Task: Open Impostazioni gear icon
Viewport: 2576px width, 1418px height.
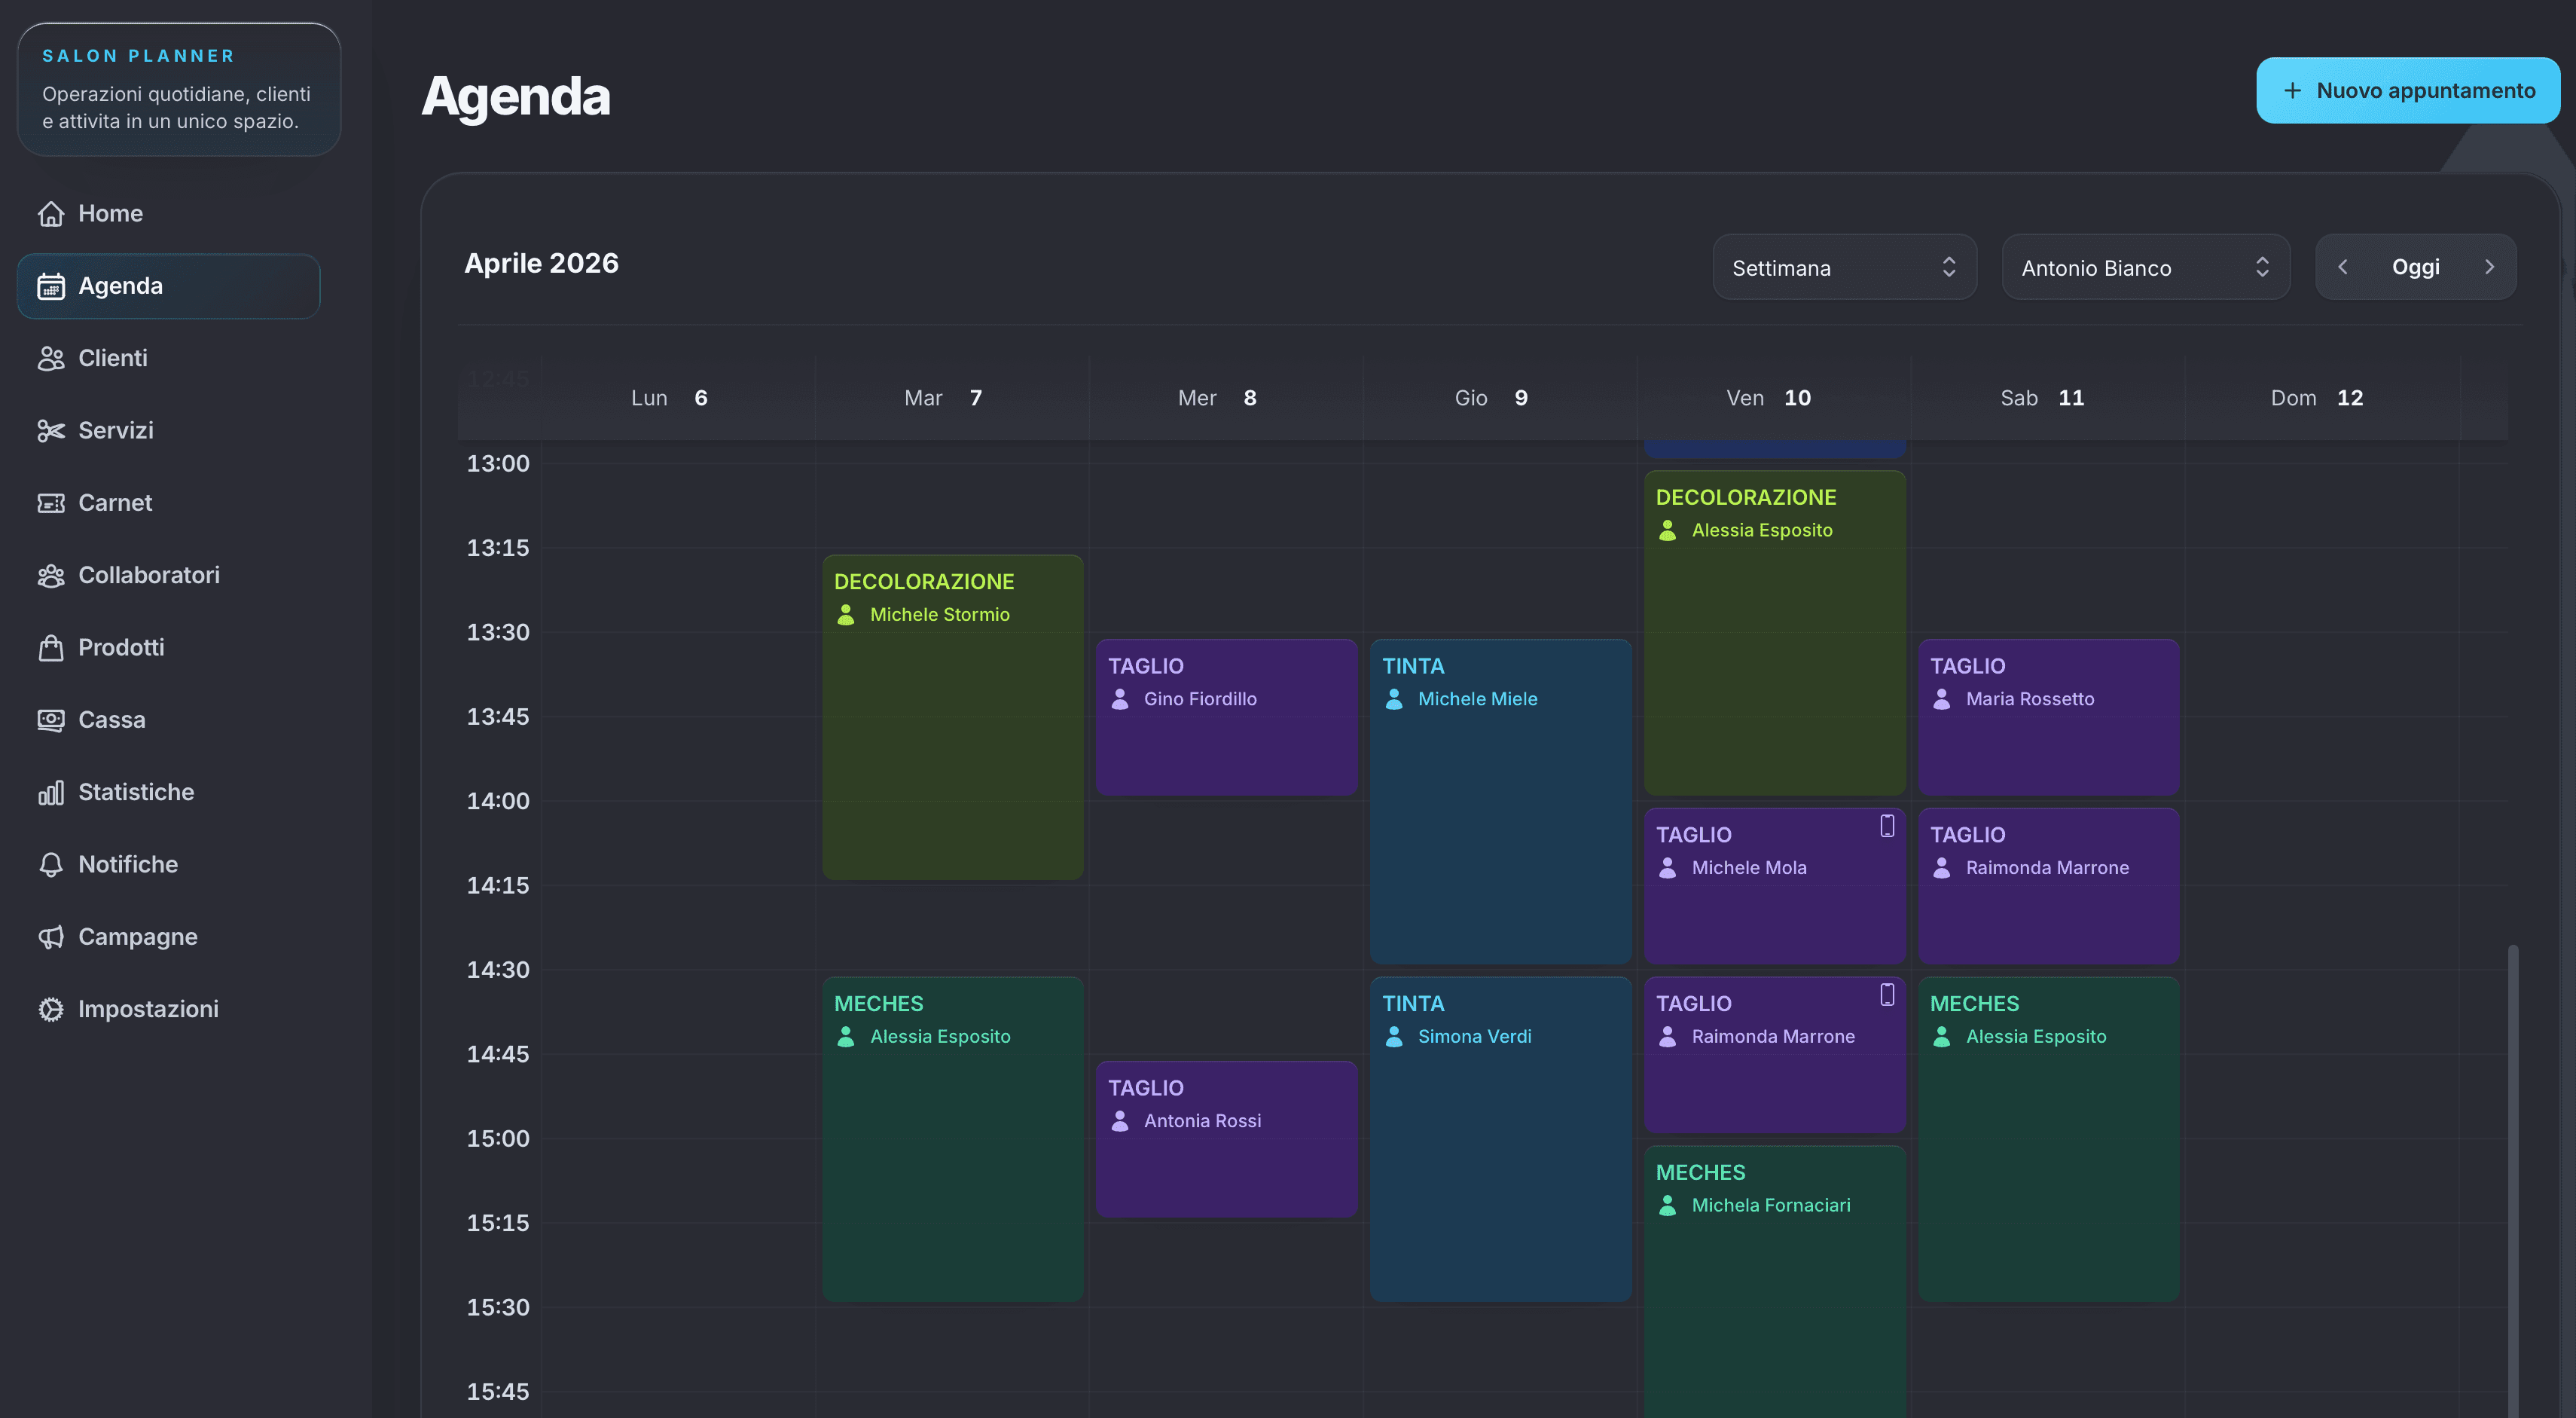Action: pos(51,1010)
